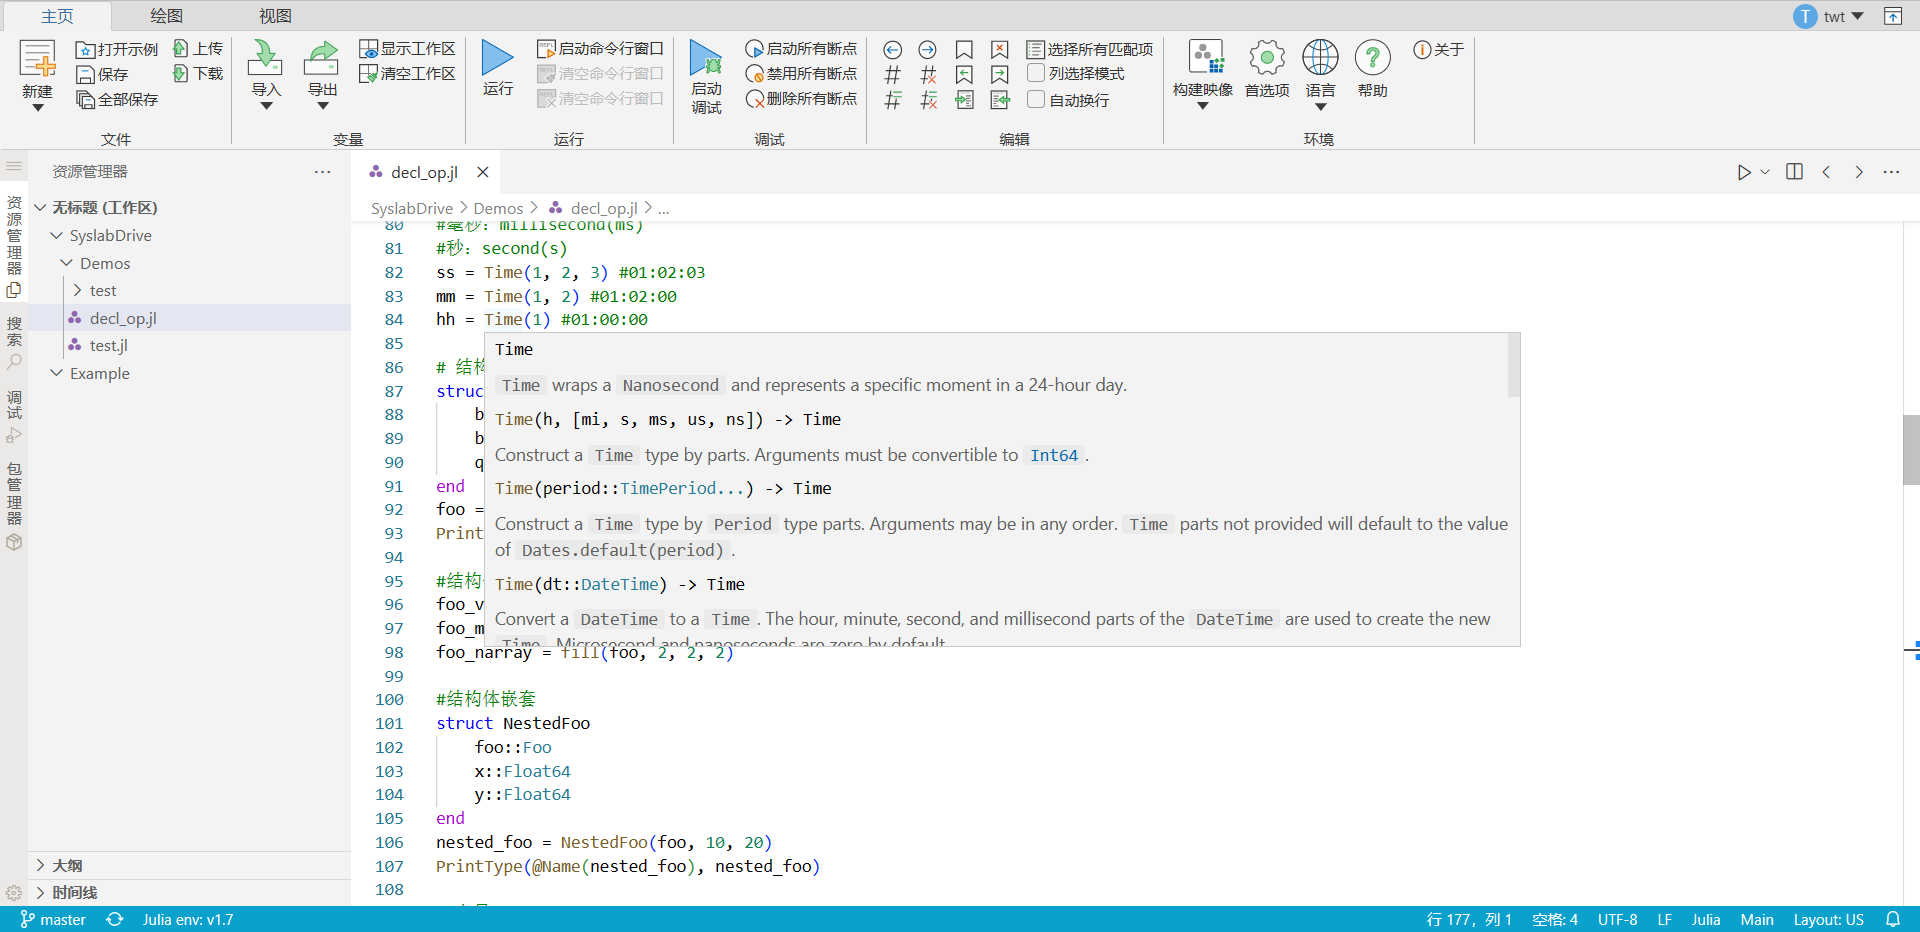Run the script with 运行
The image size is (1920, 932).
coord(497,68)
